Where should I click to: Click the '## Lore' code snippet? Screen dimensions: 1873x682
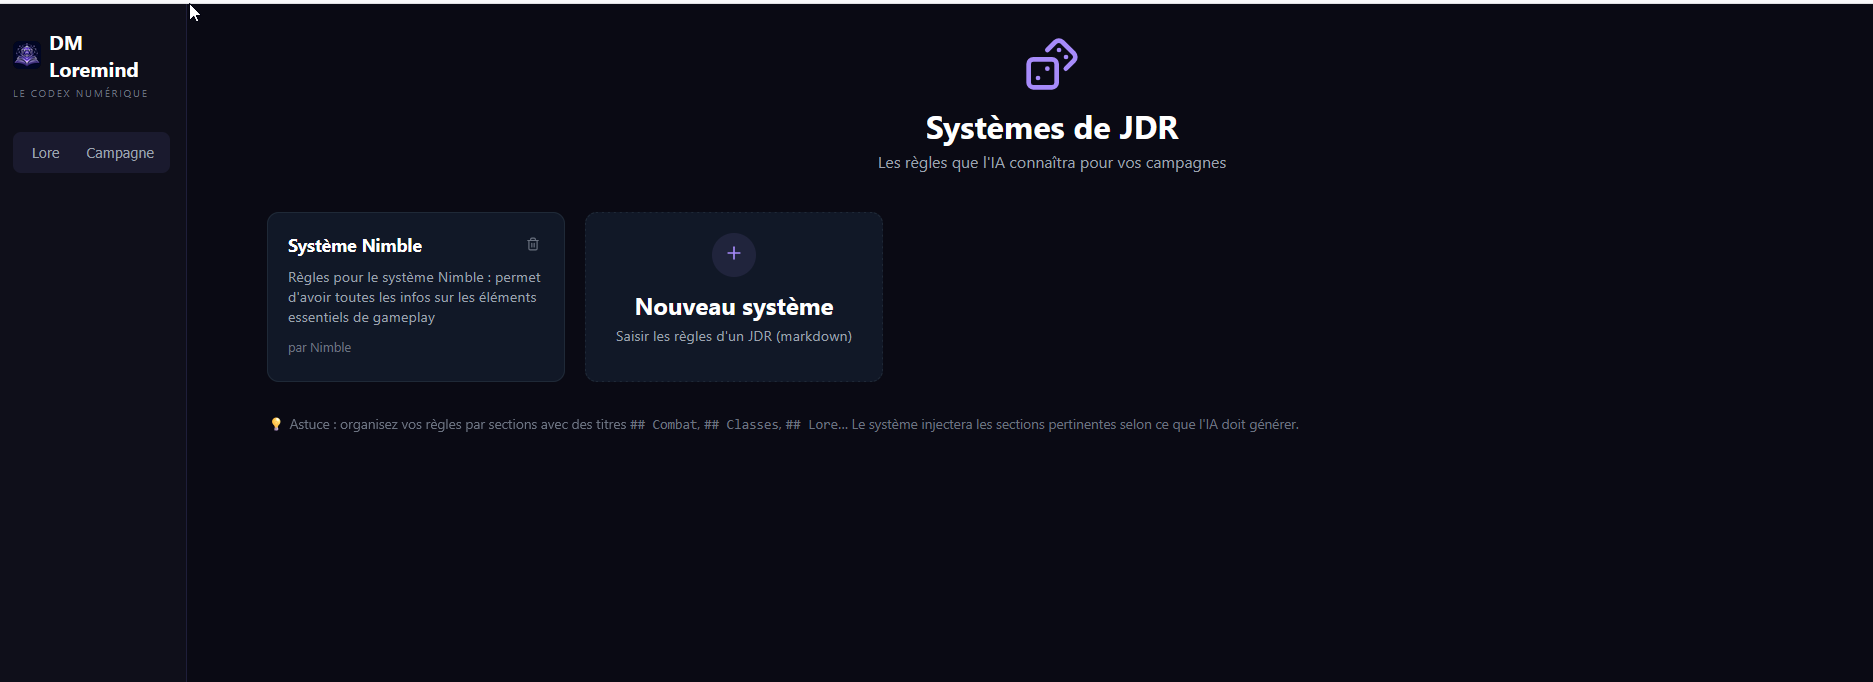tap(812, 425)
